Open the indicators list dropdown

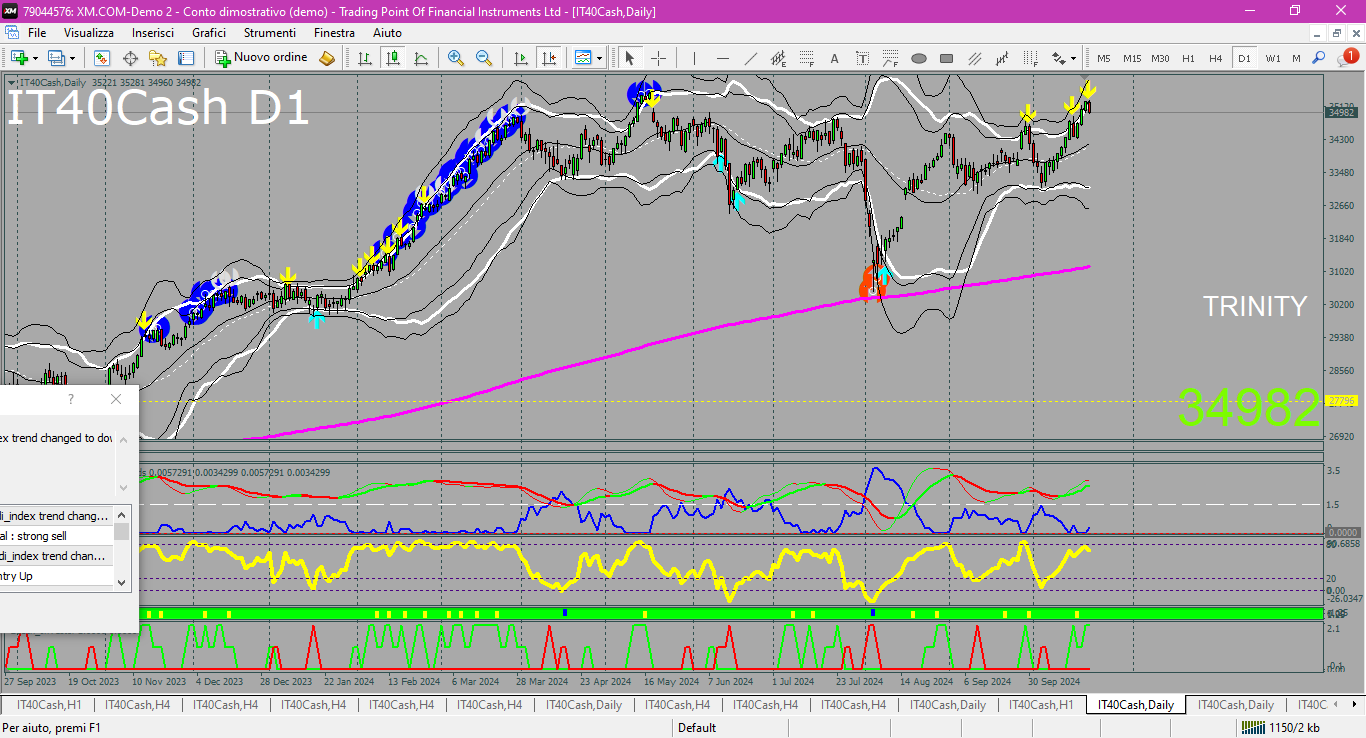click(x=588, y=58)
